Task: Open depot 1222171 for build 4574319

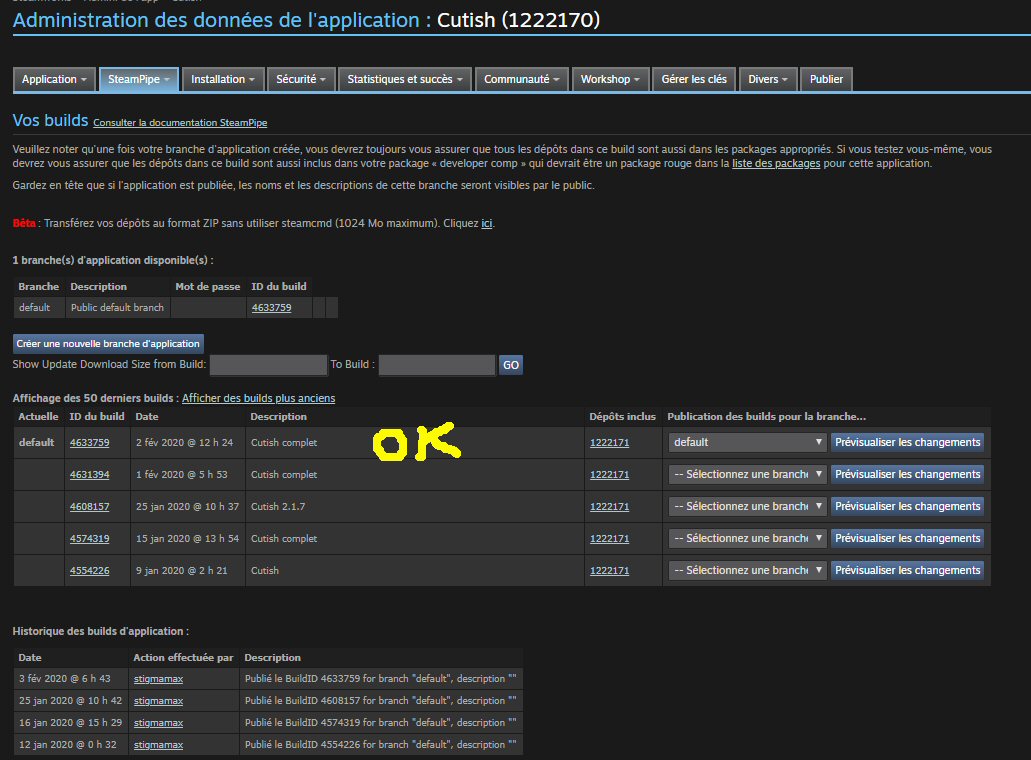Action: (610, 538)
